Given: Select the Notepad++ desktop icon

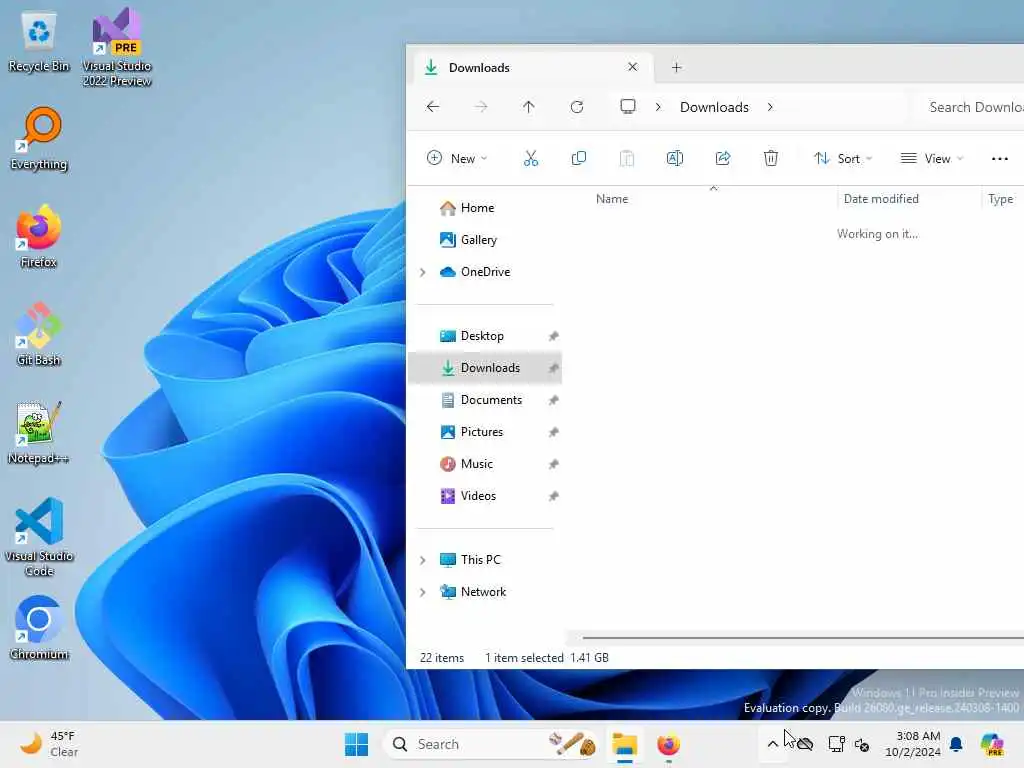Looking at the screenshot, I should [x=39, y=432].
